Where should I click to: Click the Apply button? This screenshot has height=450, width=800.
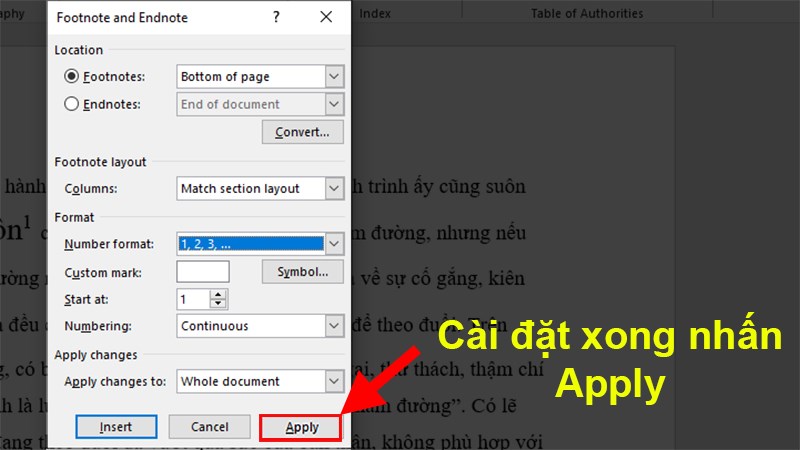[301, 427]
